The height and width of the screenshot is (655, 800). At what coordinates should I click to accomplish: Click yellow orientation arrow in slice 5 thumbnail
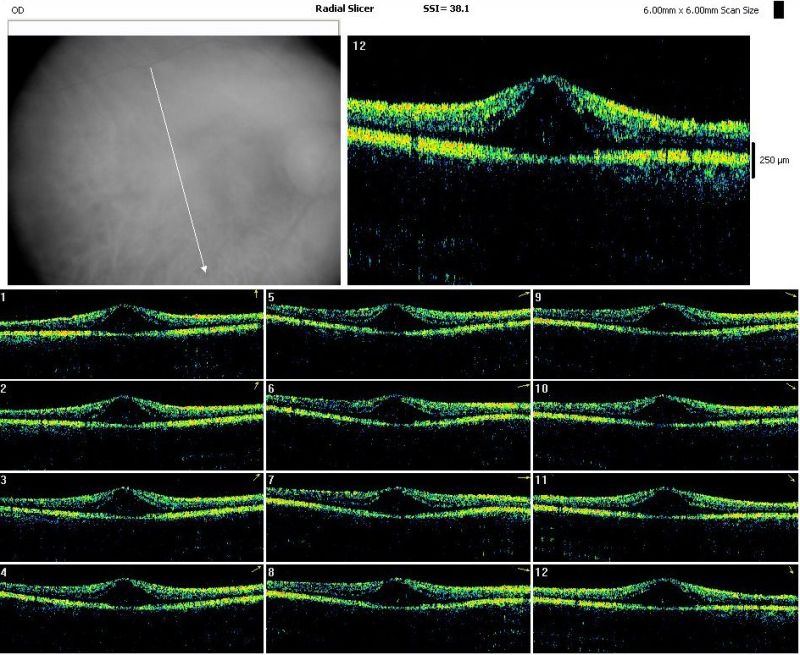(x=523, y=296)
